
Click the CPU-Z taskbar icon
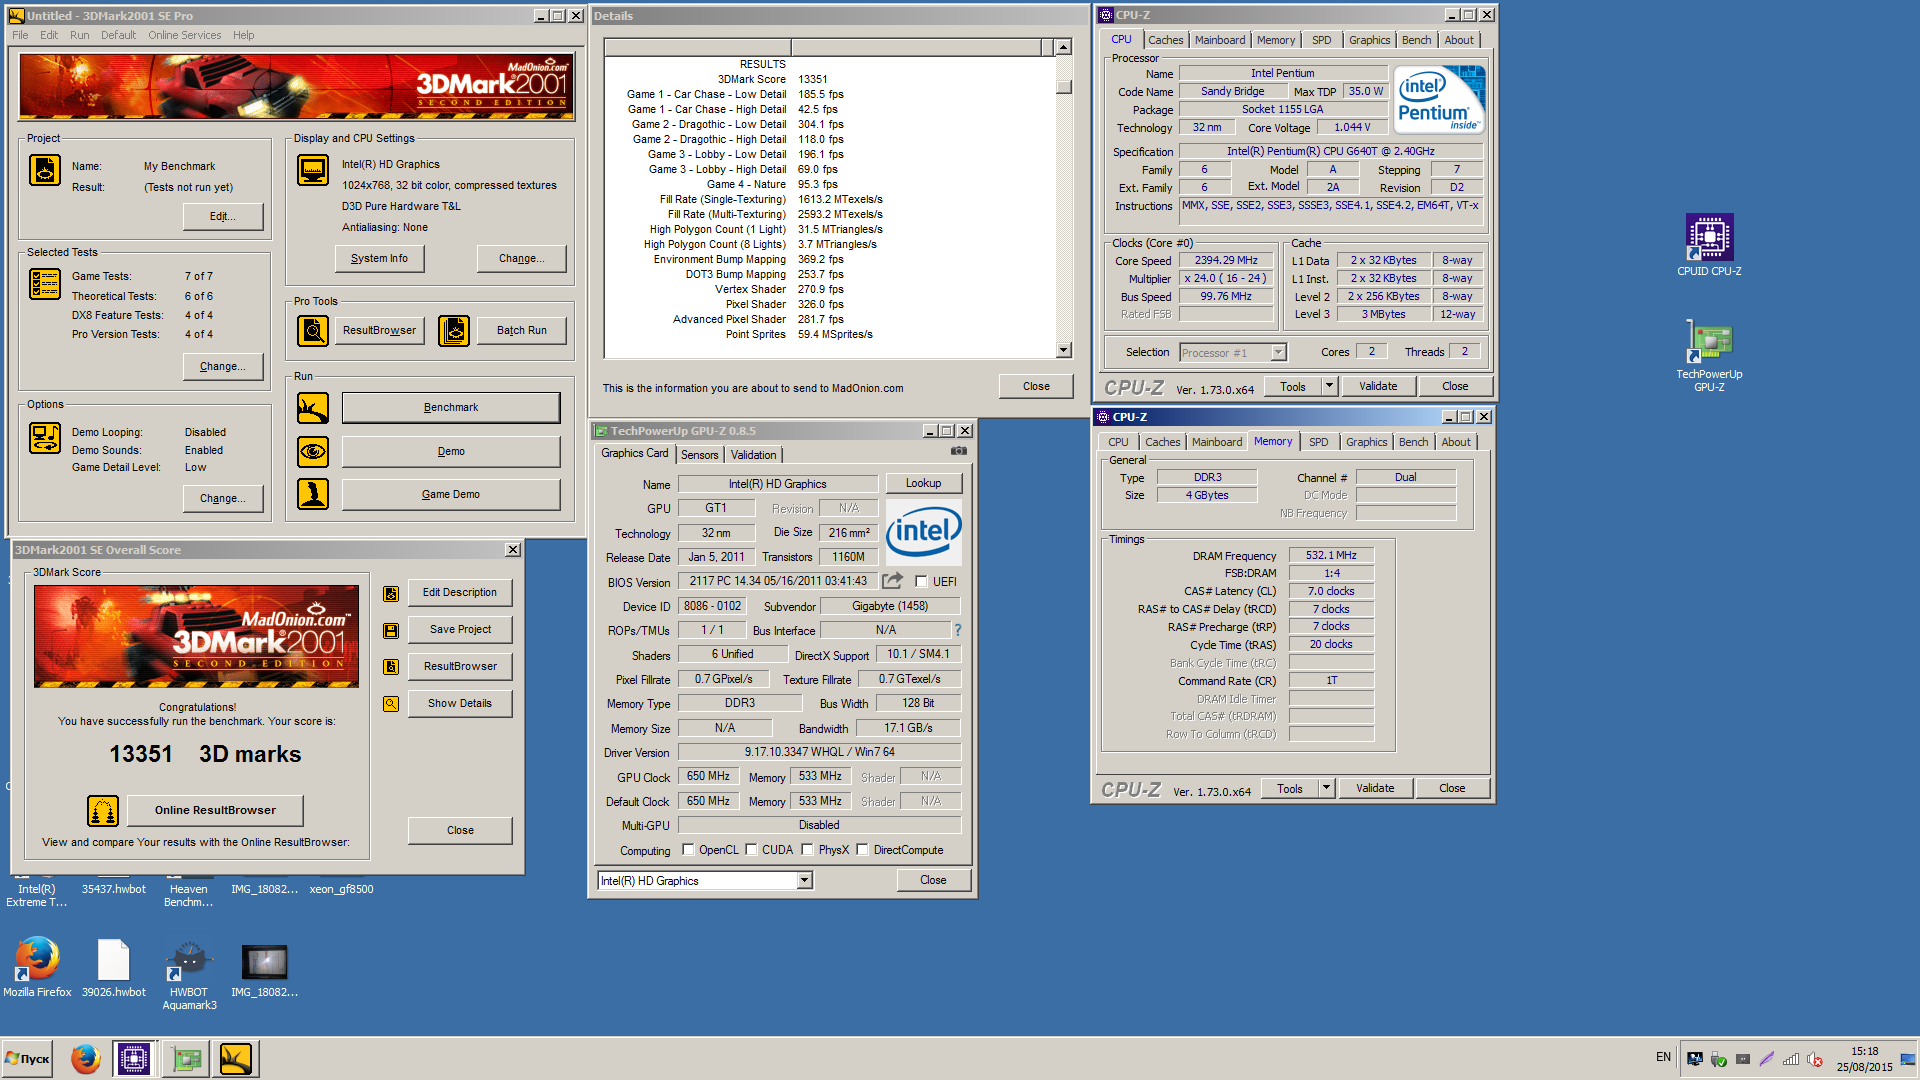pos(133,1058)
